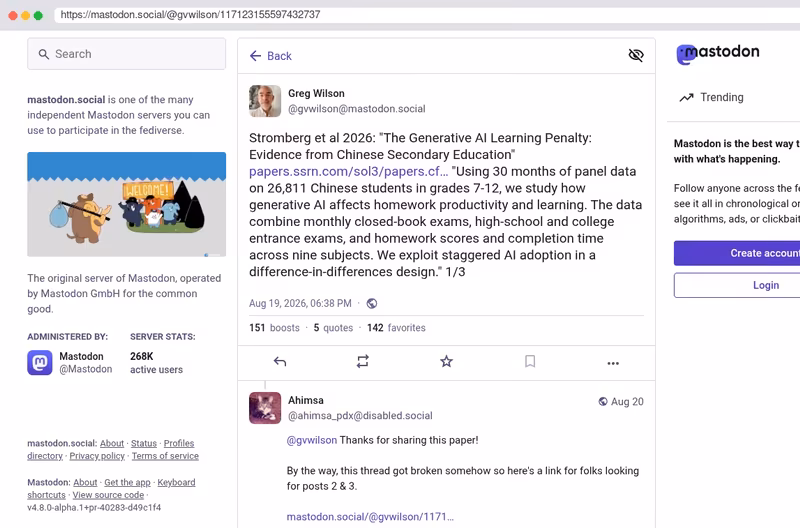Open the three-dot more options menu
Viewport: 800px width, 528px height.
(x=613, y=363)
